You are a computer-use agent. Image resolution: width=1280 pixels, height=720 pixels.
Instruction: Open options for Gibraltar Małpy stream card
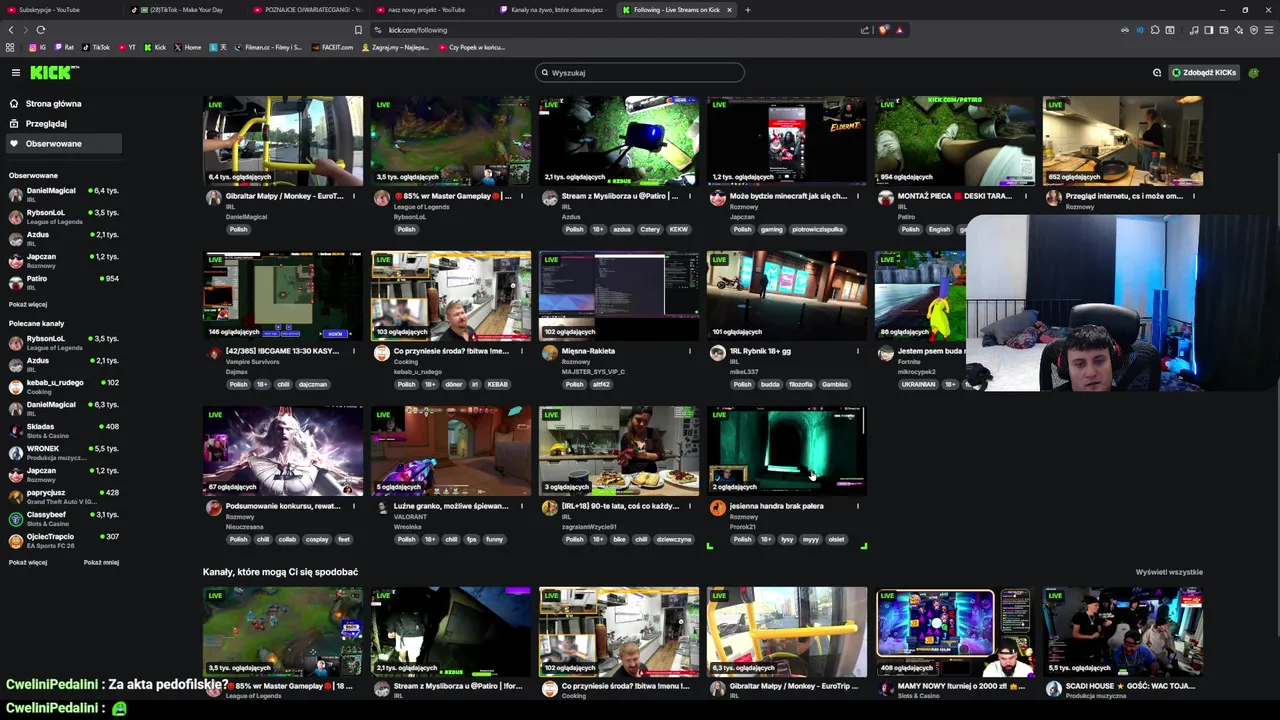(x=353, y=196)
